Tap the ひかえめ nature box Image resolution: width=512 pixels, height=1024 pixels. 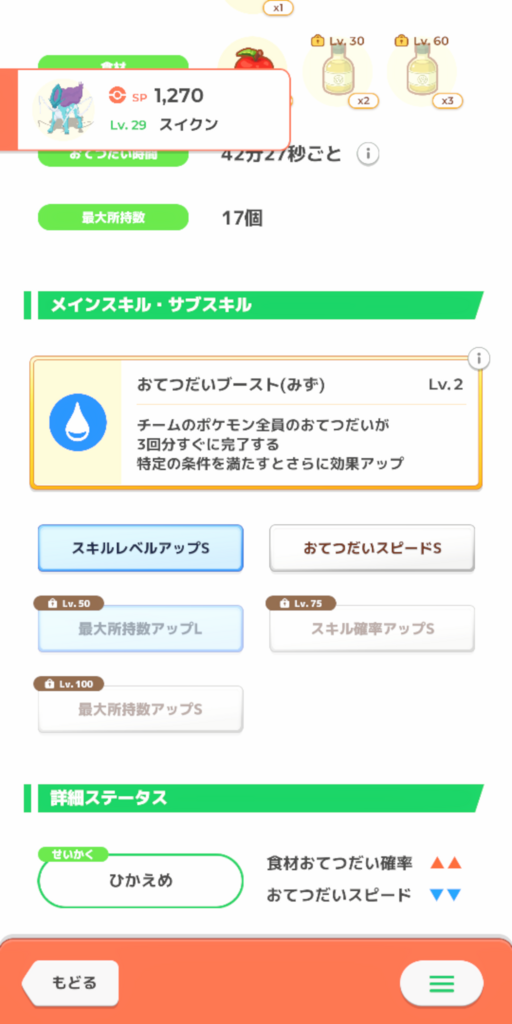coord(140,880)
